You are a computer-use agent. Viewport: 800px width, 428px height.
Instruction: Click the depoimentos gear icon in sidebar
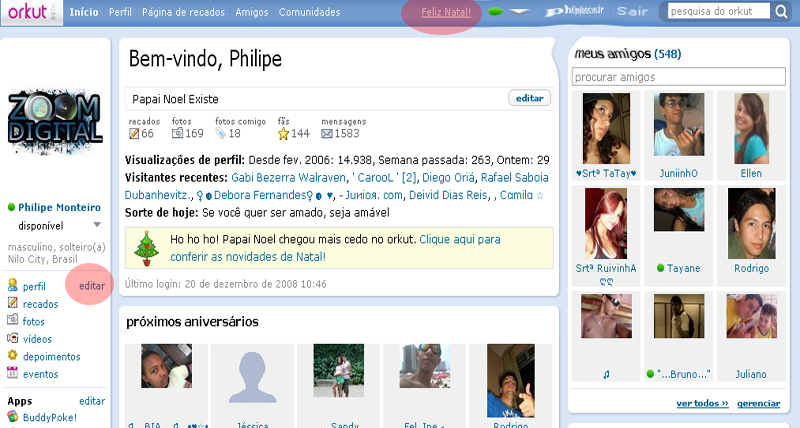(x=13, y=356)
